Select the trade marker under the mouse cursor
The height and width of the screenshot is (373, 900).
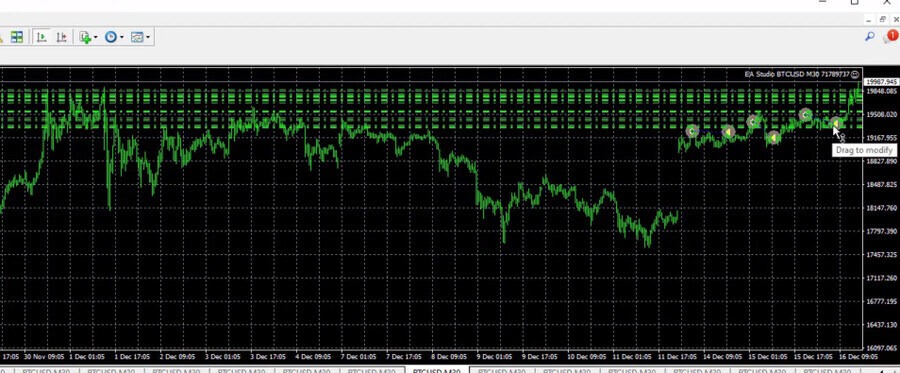tap(836, 123)
